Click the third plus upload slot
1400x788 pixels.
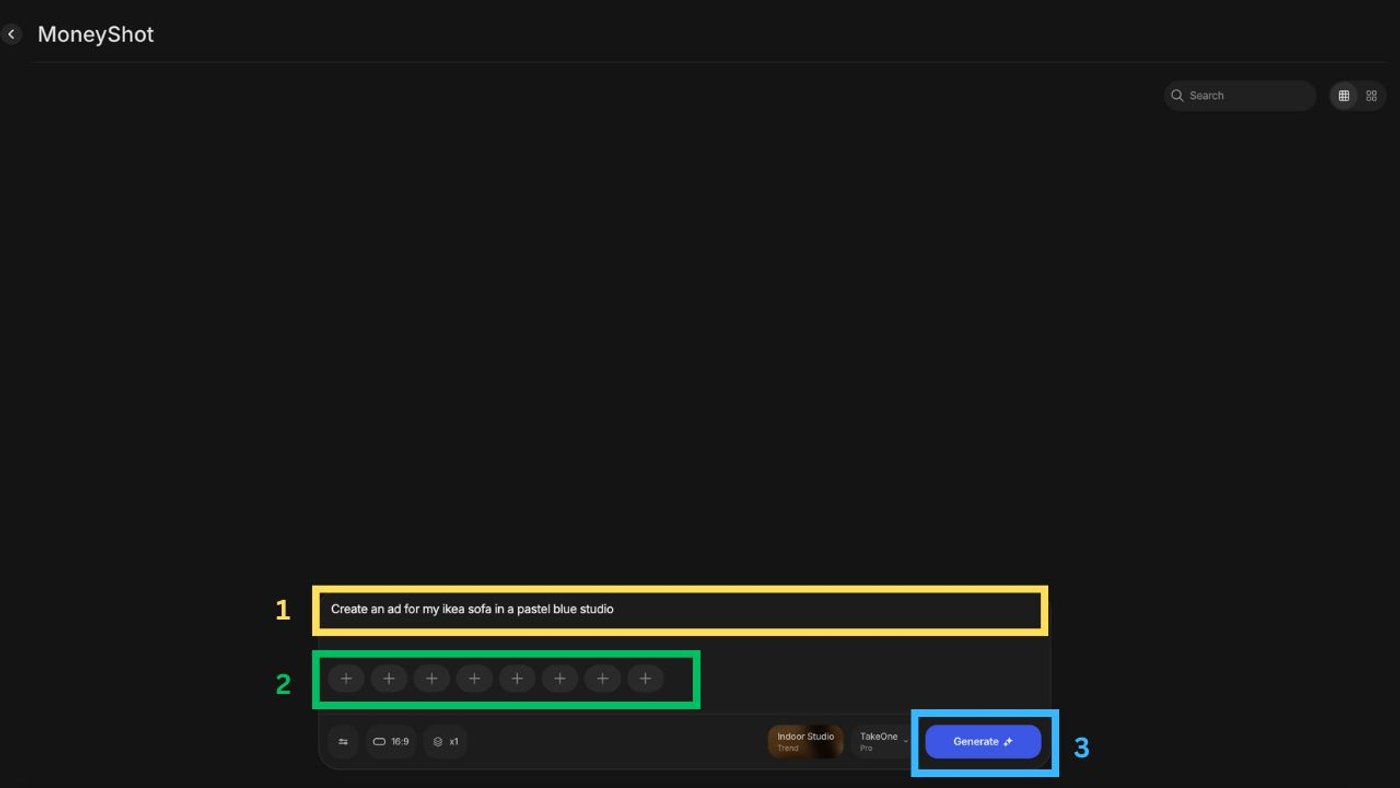click(432, 679)
